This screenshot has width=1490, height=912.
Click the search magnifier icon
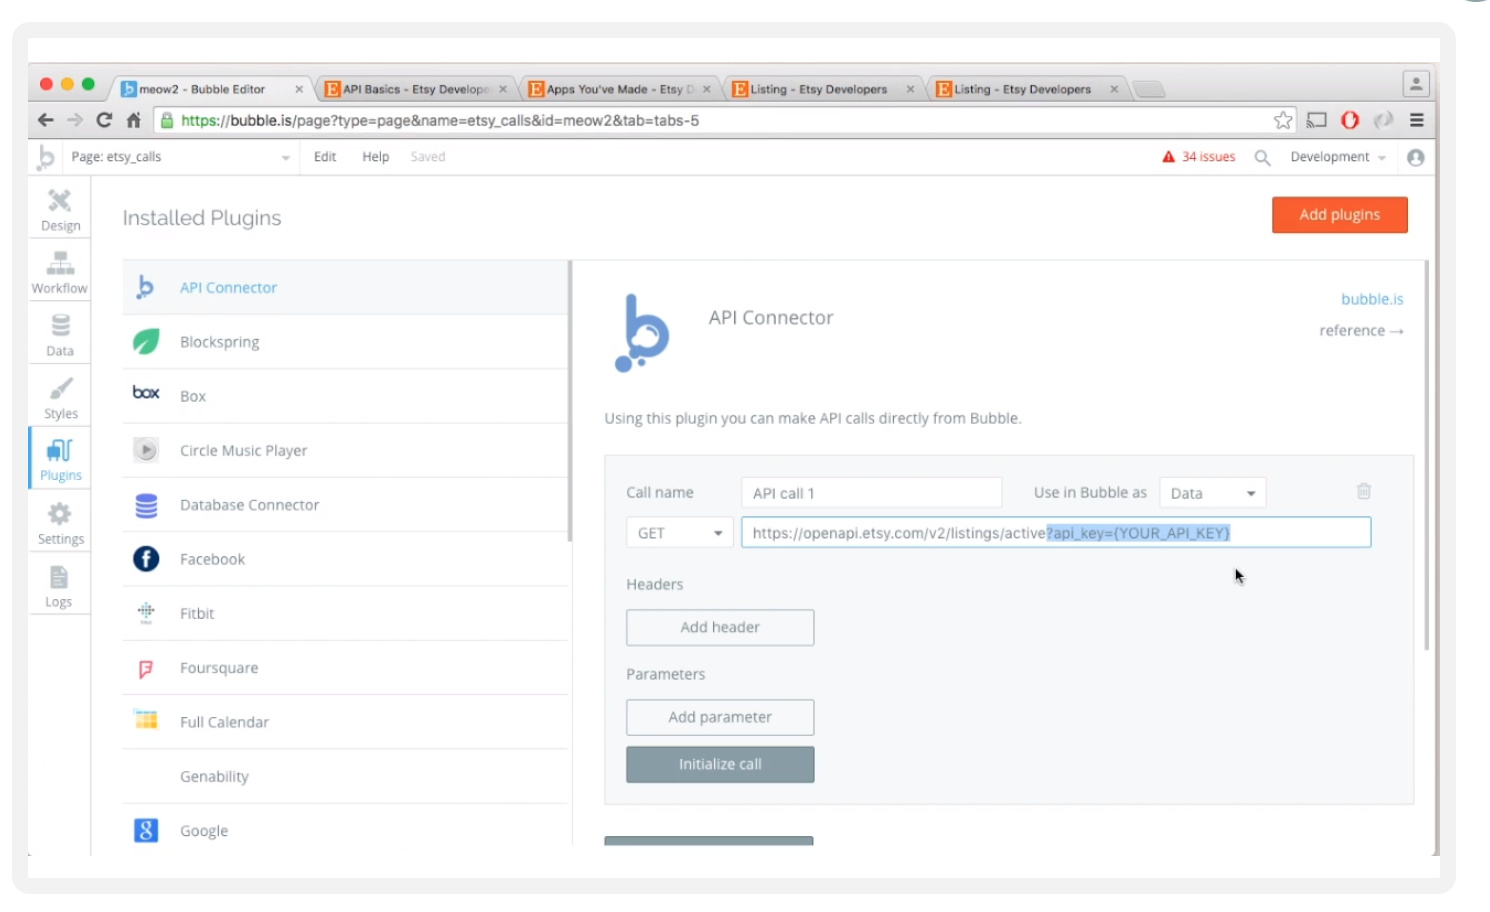pyautogui.click(x=1262, y=158)
